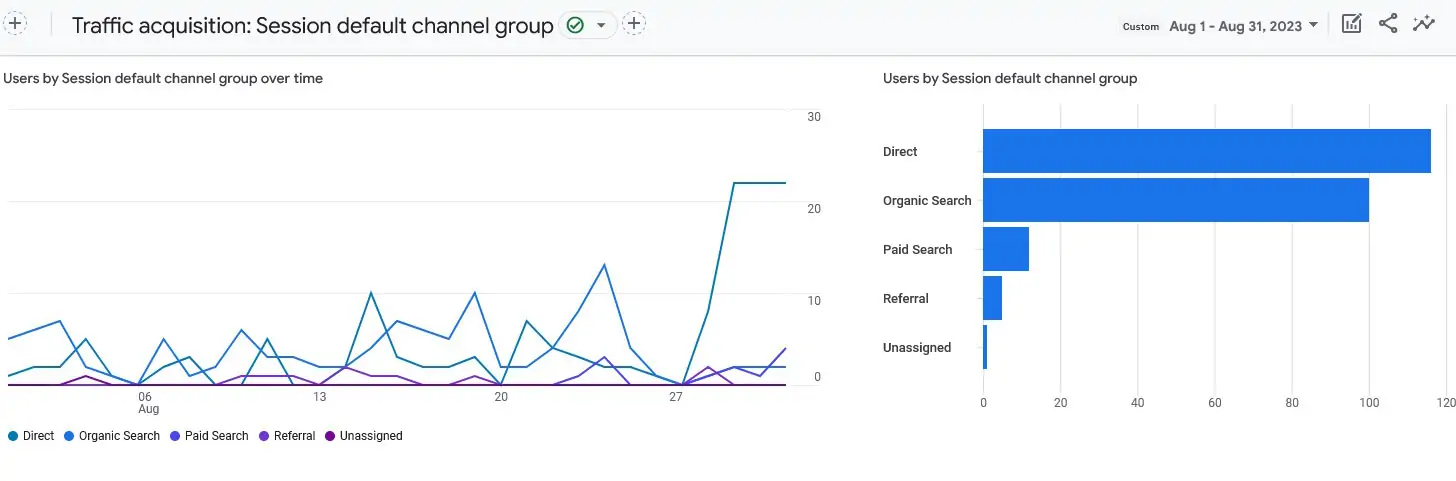Select the Organic Search bar

click(1175, 201)
